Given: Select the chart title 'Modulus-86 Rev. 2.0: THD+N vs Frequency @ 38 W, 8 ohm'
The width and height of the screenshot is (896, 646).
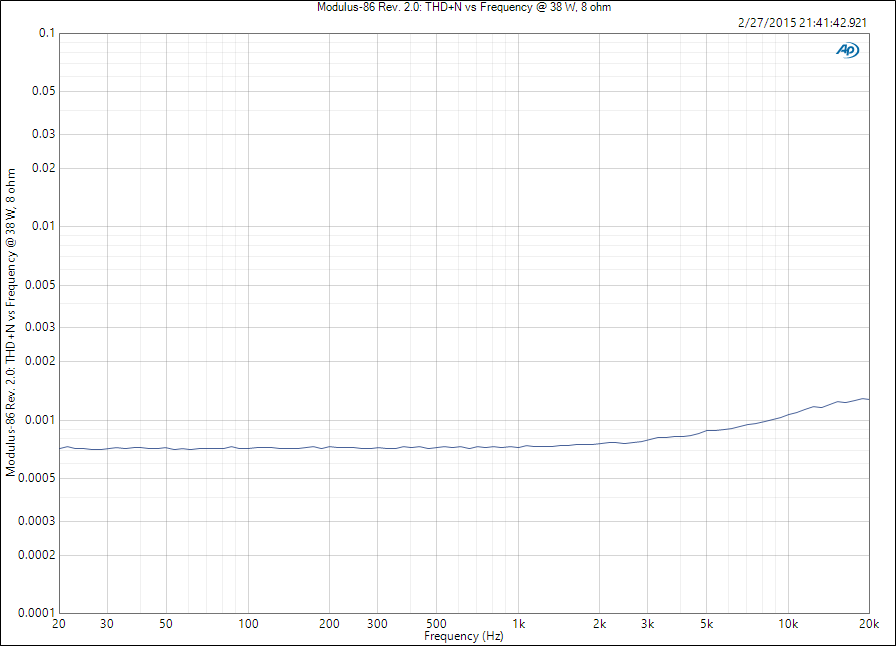Looking at the screenshot, I should 464,7.
